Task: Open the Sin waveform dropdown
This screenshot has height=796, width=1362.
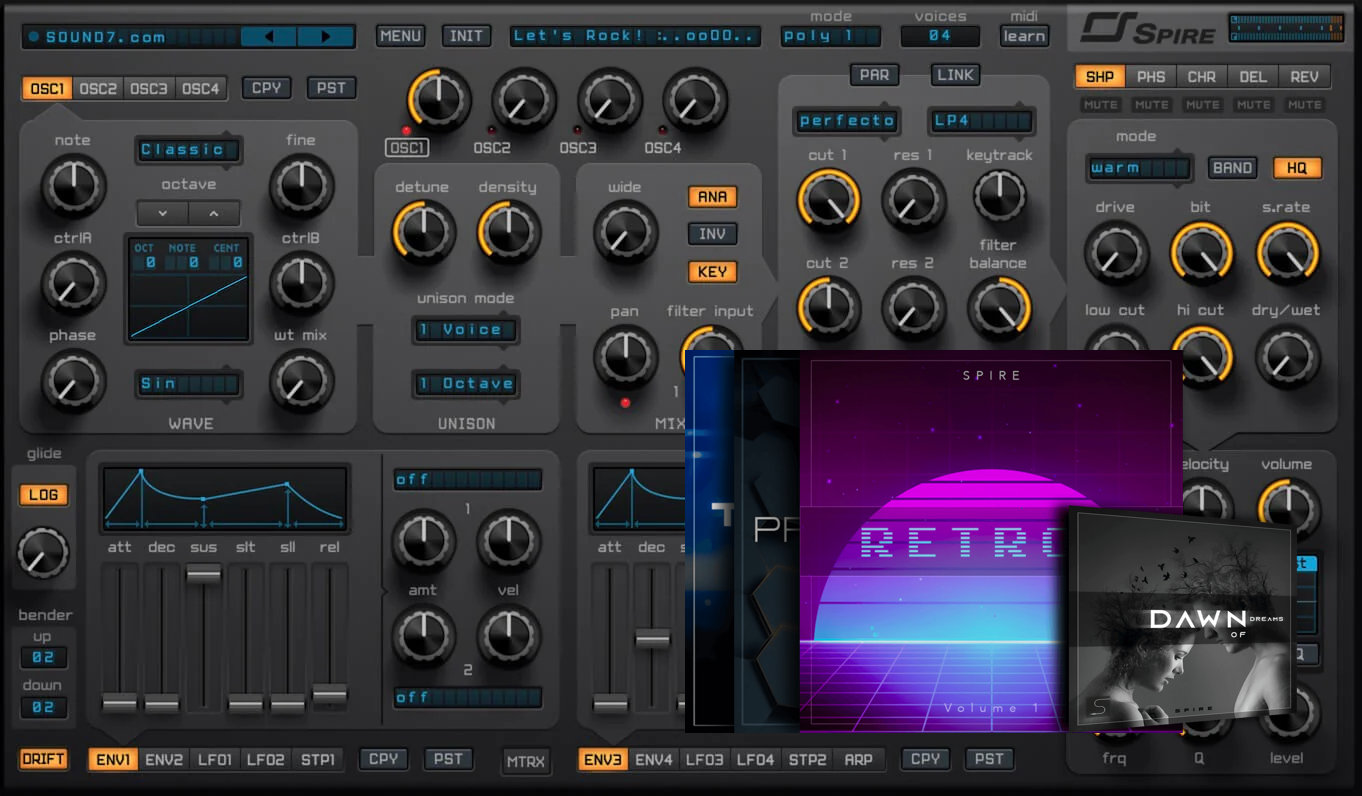Action: 188,383
